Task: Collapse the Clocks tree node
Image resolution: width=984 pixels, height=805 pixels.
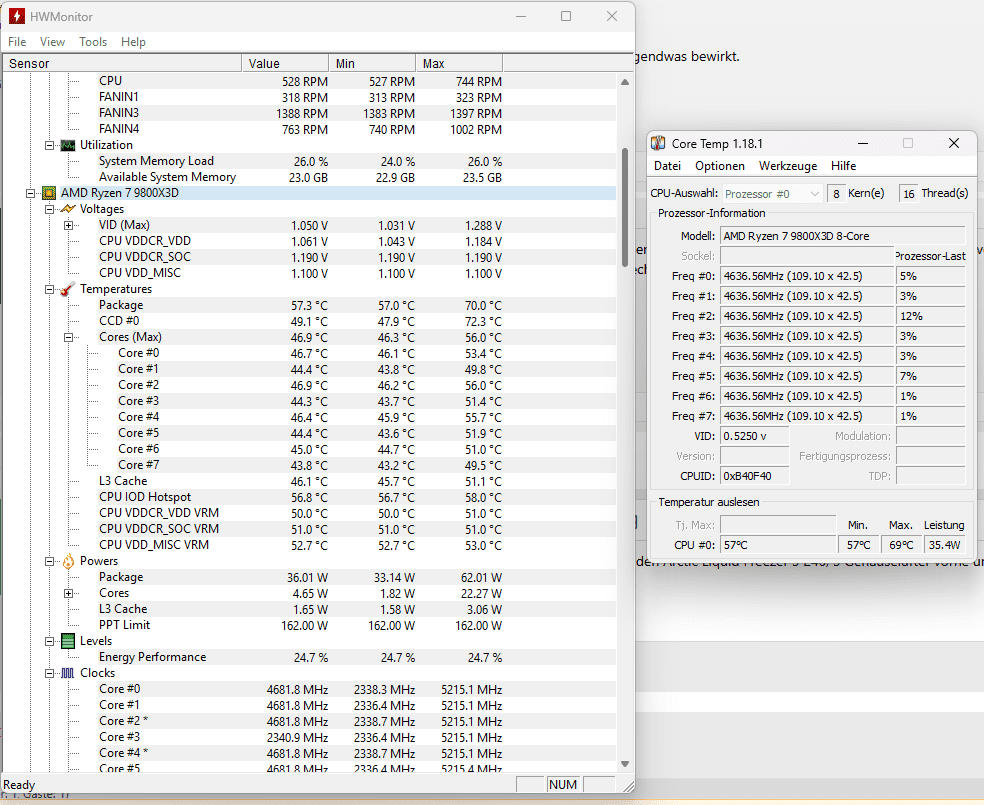Action: point(50,673)
